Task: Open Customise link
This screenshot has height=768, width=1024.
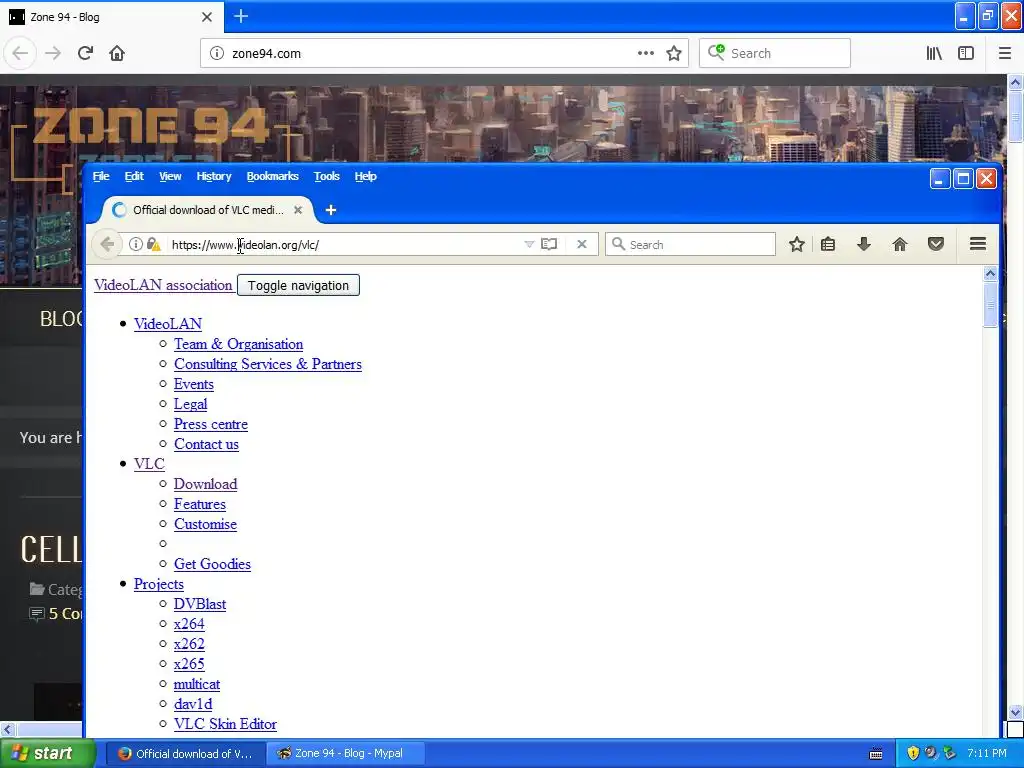Action: click(205, 524)
